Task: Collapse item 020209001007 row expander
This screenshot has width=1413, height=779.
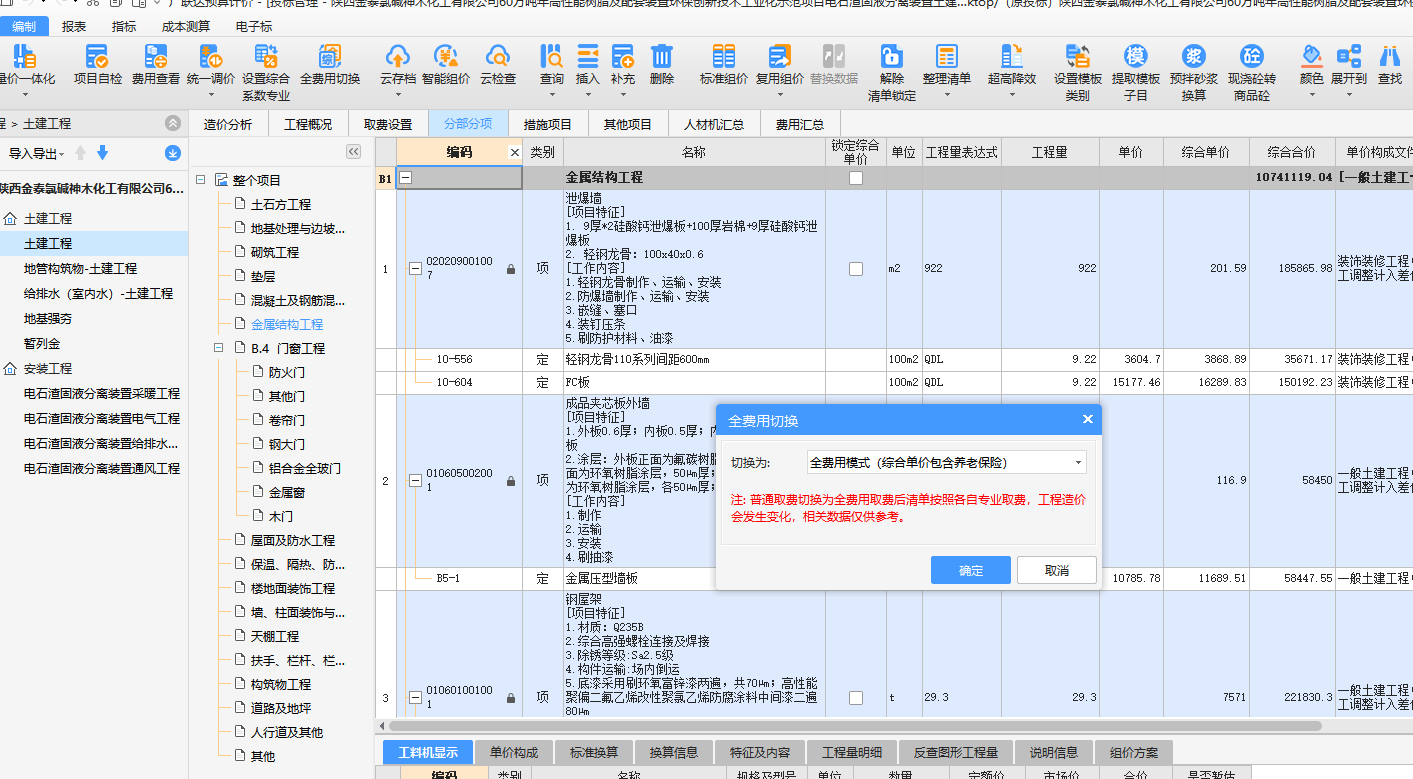Action: 415,269
